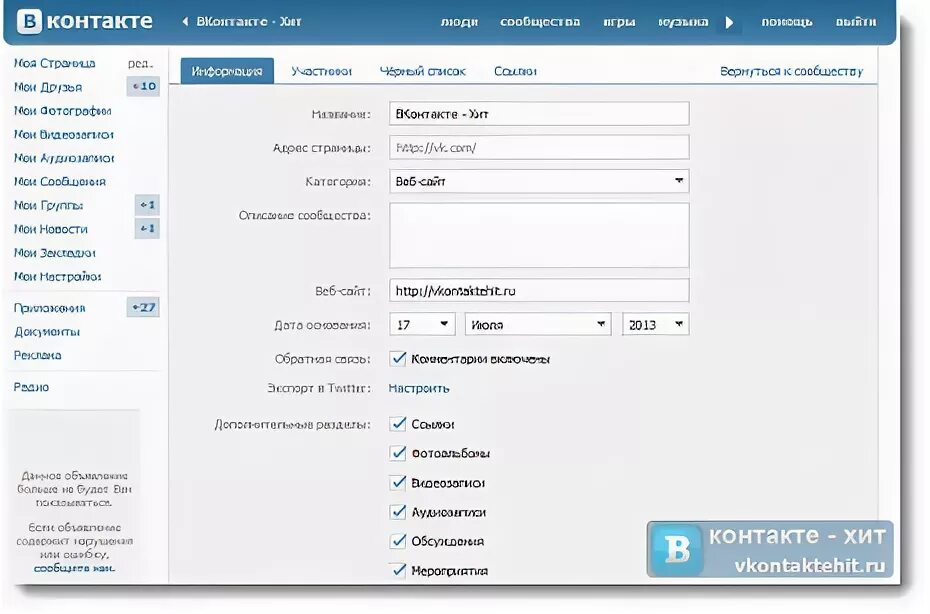Click the play arrow icon in header

(730, 23)
